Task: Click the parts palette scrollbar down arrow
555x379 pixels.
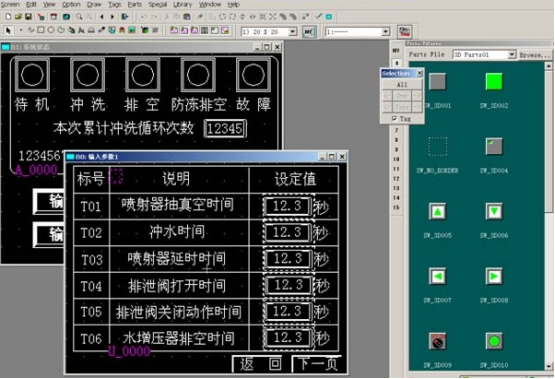Action: pos(548,367)
